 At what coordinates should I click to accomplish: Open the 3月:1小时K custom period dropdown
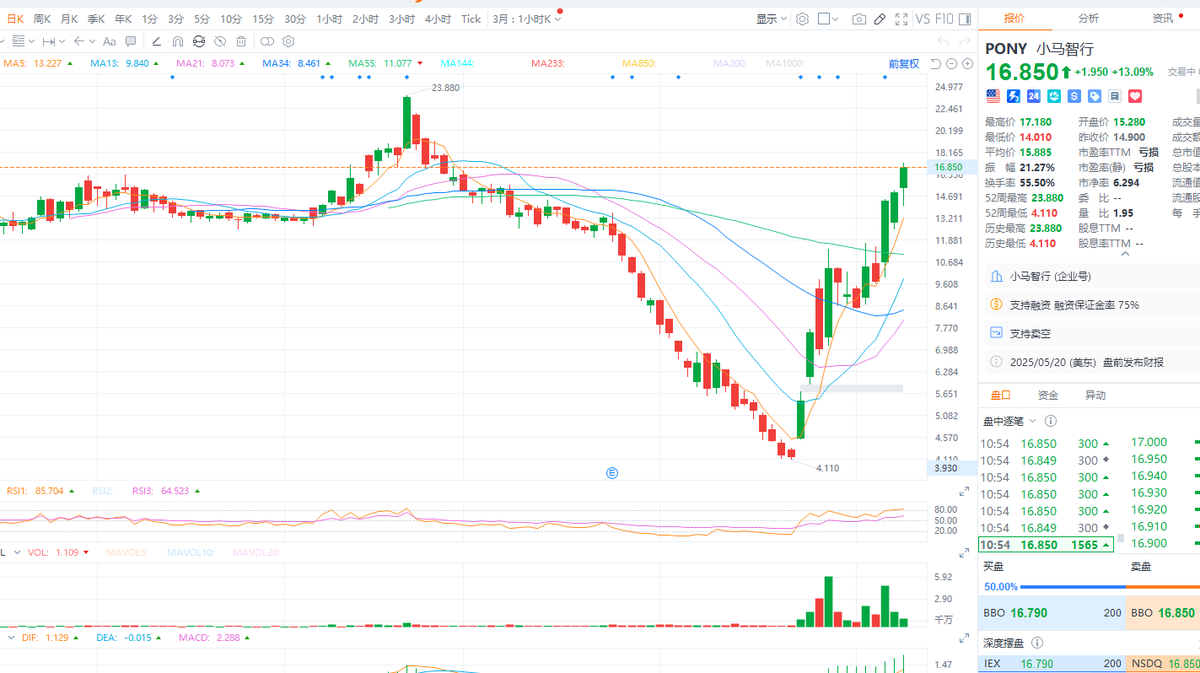tap(526, 19)
